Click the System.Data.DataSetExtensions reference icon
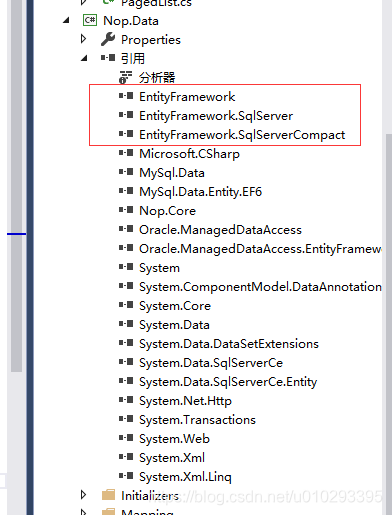Screen dimensions: 392x515 tap(126, 343)
